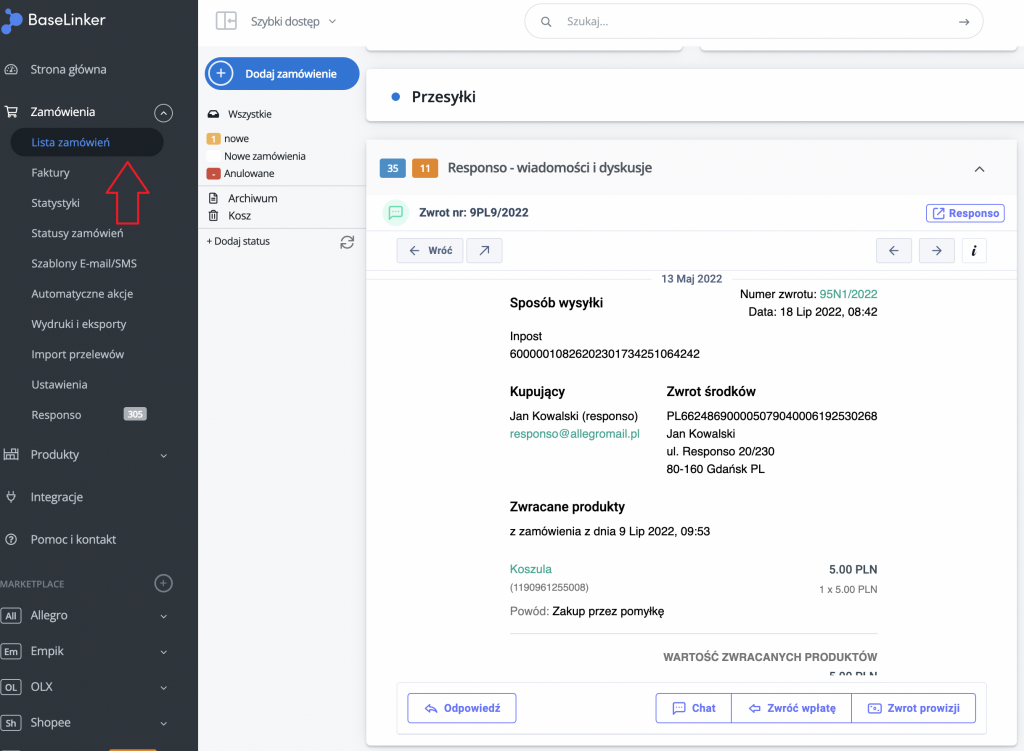
Task: Click the sidebar panel toggle icon
Action: coord(226,21)
